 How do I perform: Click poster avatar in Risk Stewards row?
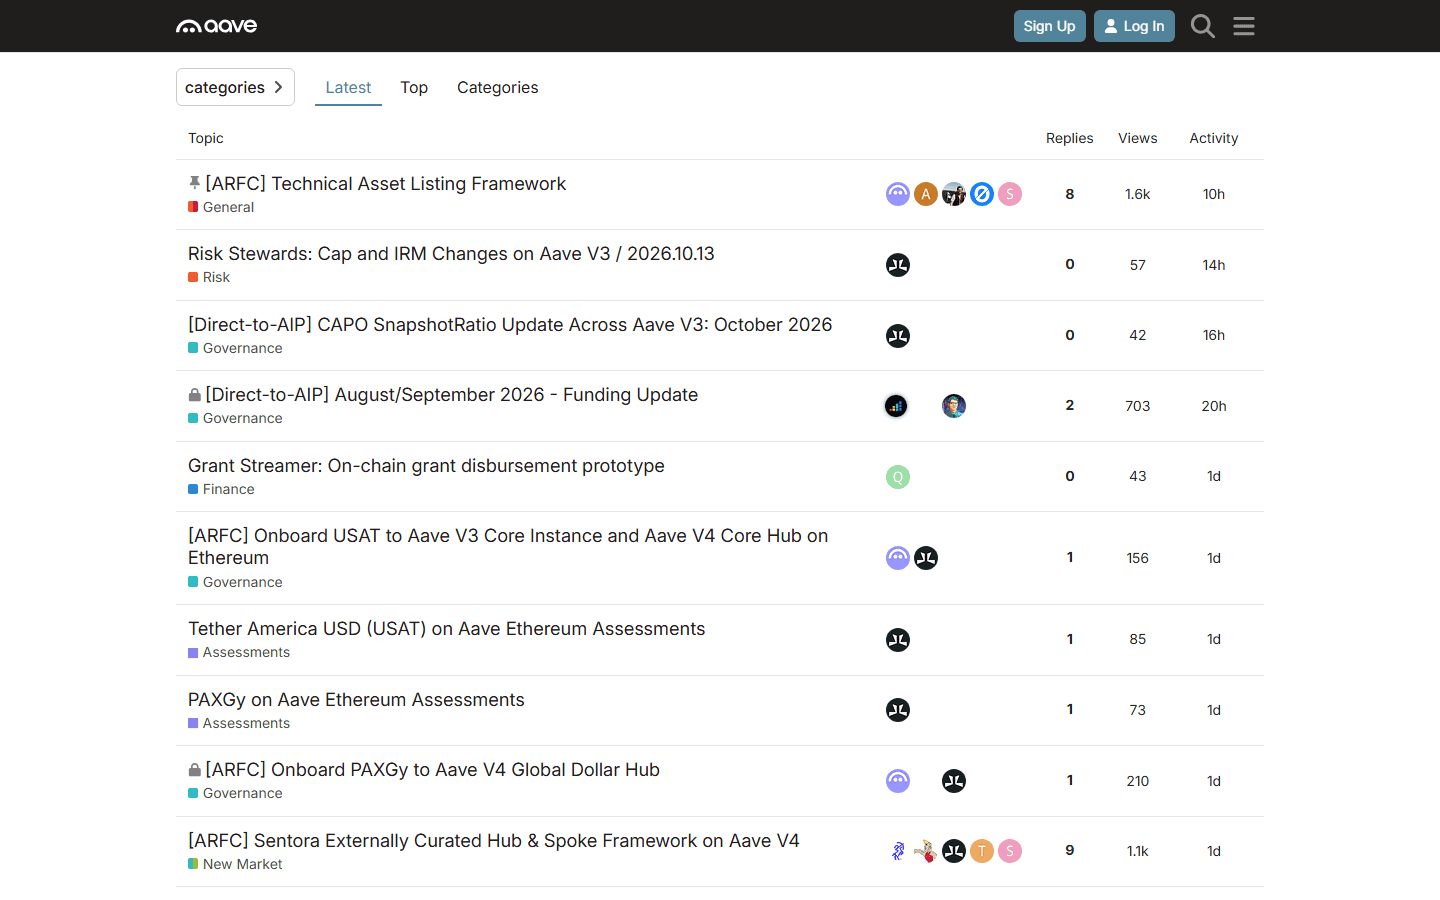pos(898,265)
